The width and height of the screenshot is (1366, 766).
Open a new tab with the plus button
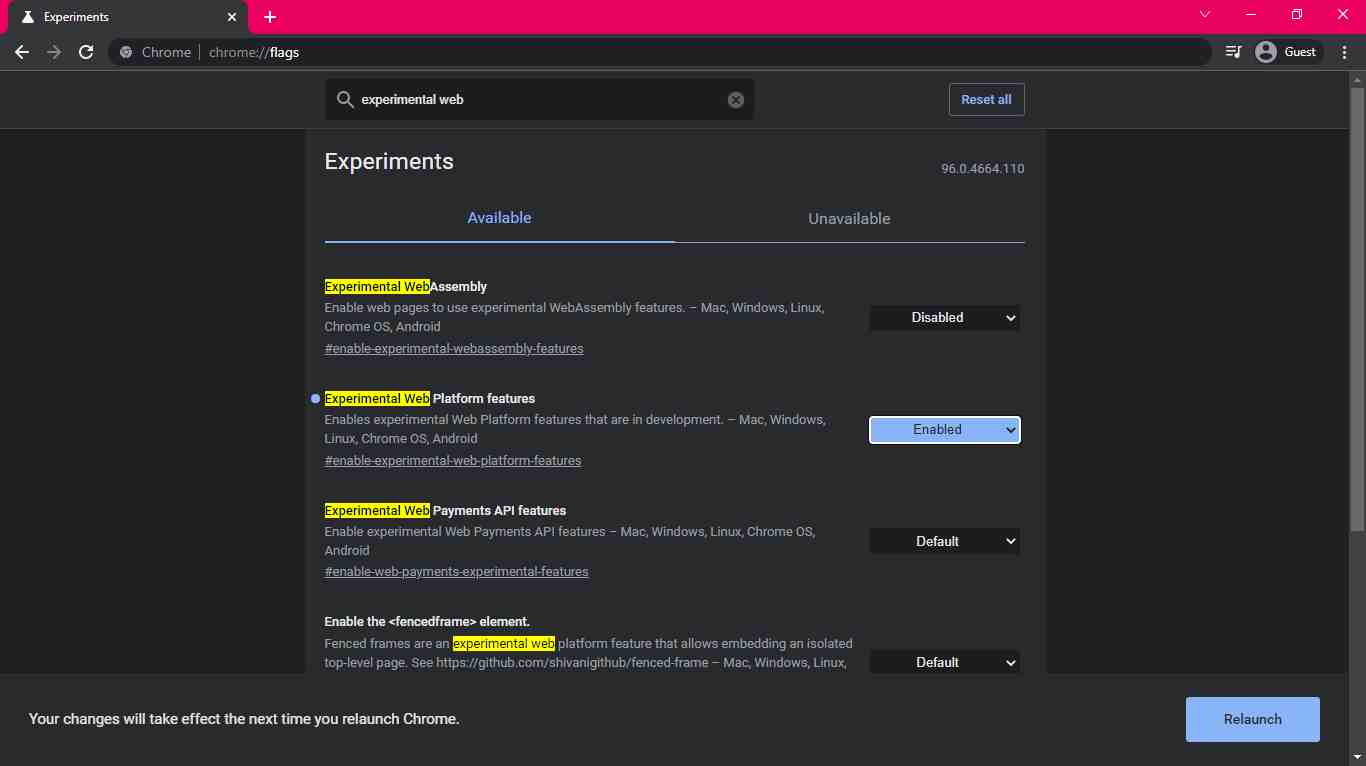click(x=270, y=17)
